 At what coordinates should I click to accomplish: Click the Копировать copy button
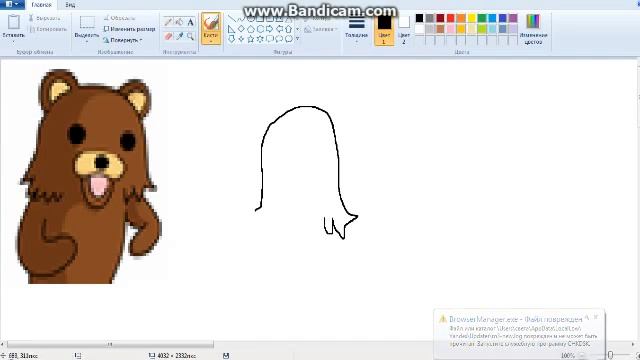pos(48,29)
